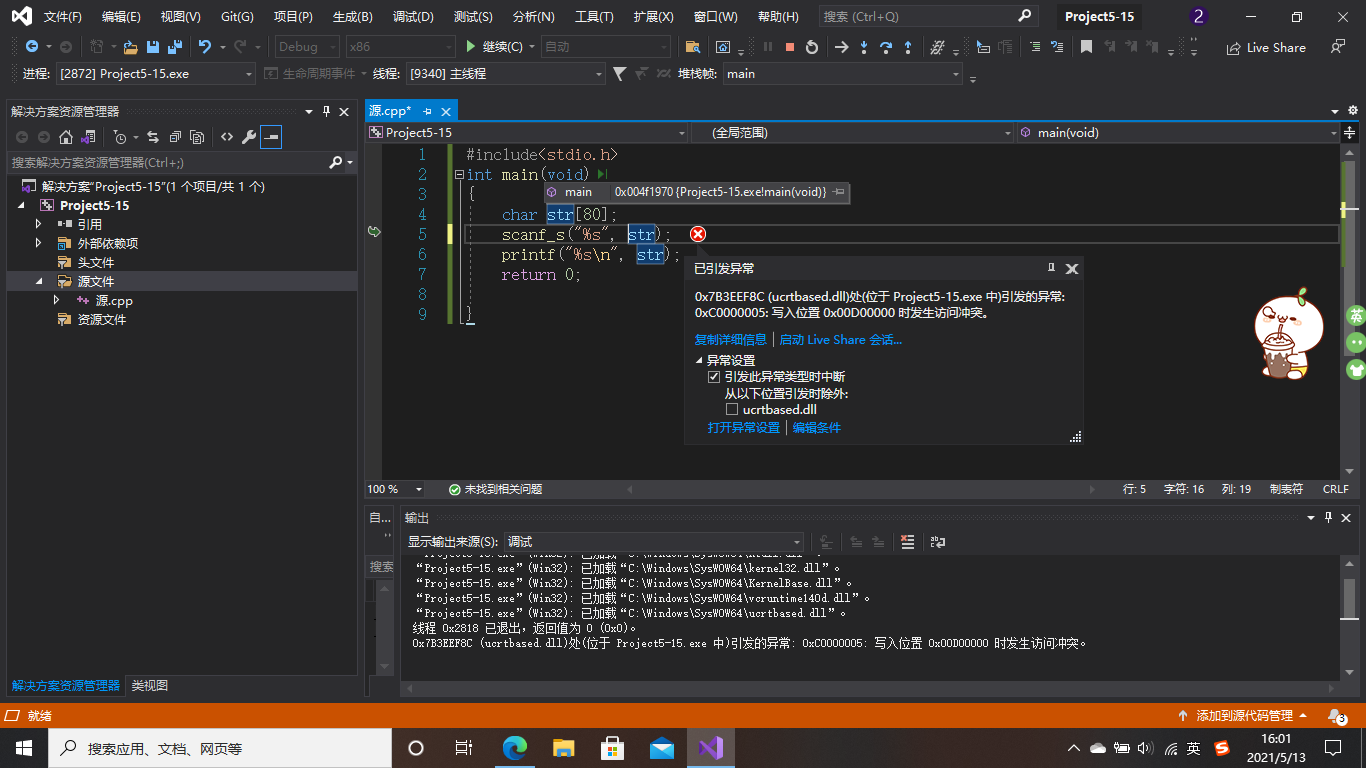Open the thread dropdown showing [9340] main thread
The width and height of the screenshot is (1366, 768).
(505, 74)
